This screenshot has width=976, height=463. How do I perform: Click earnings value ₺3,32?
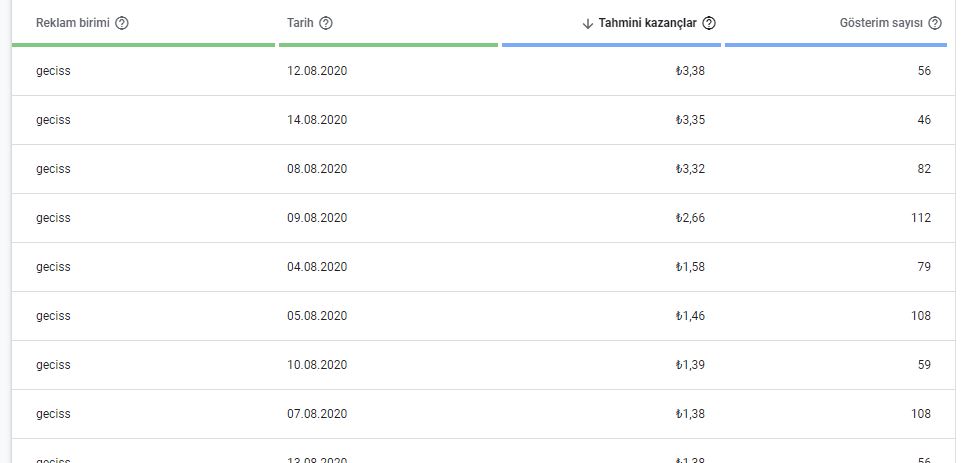(x=690, y=169)
